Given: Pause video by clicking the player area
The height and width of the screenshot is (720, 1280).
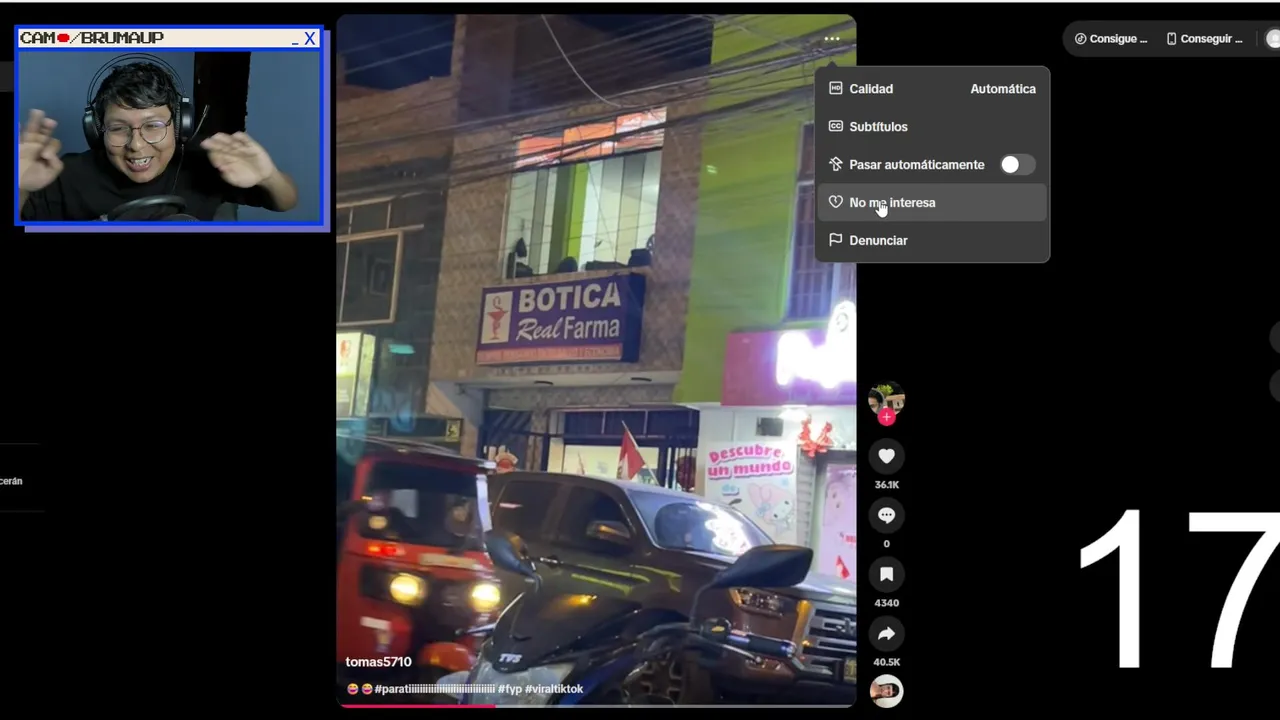Looking at the screenshot, I should (596, 360).
